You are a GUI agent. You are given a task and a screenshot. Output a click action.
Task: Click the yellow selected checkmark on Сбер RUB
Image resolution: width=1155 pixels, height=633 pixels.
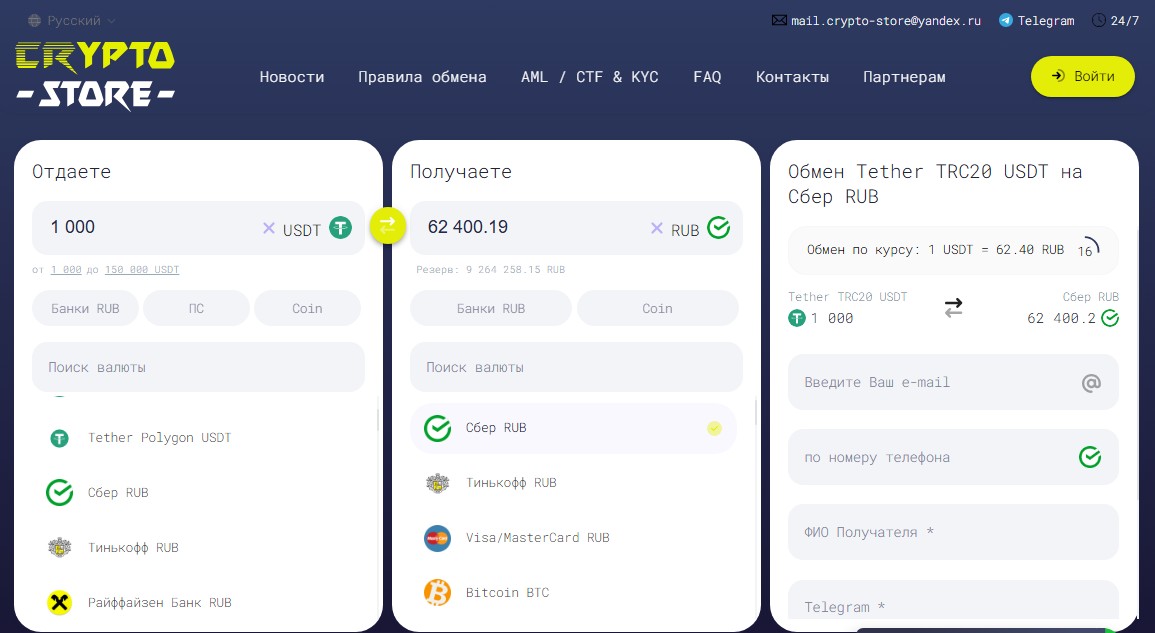(x=714, y=428)
